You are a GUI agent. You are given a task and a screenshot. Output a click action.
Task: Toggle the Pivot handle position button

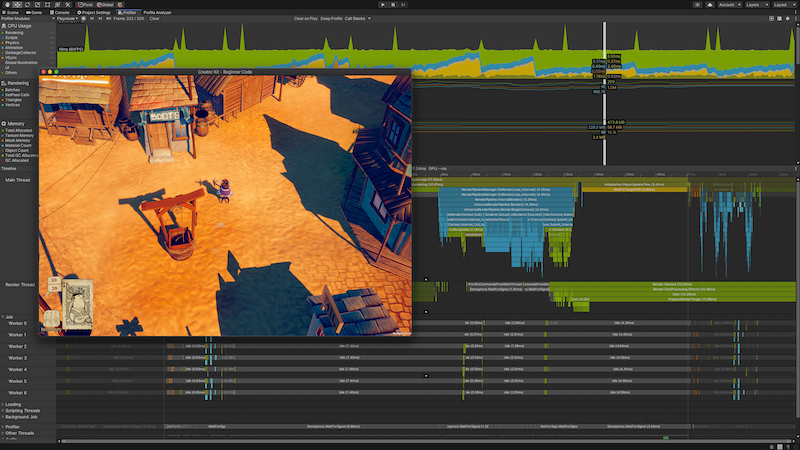(x=87, y=4)
